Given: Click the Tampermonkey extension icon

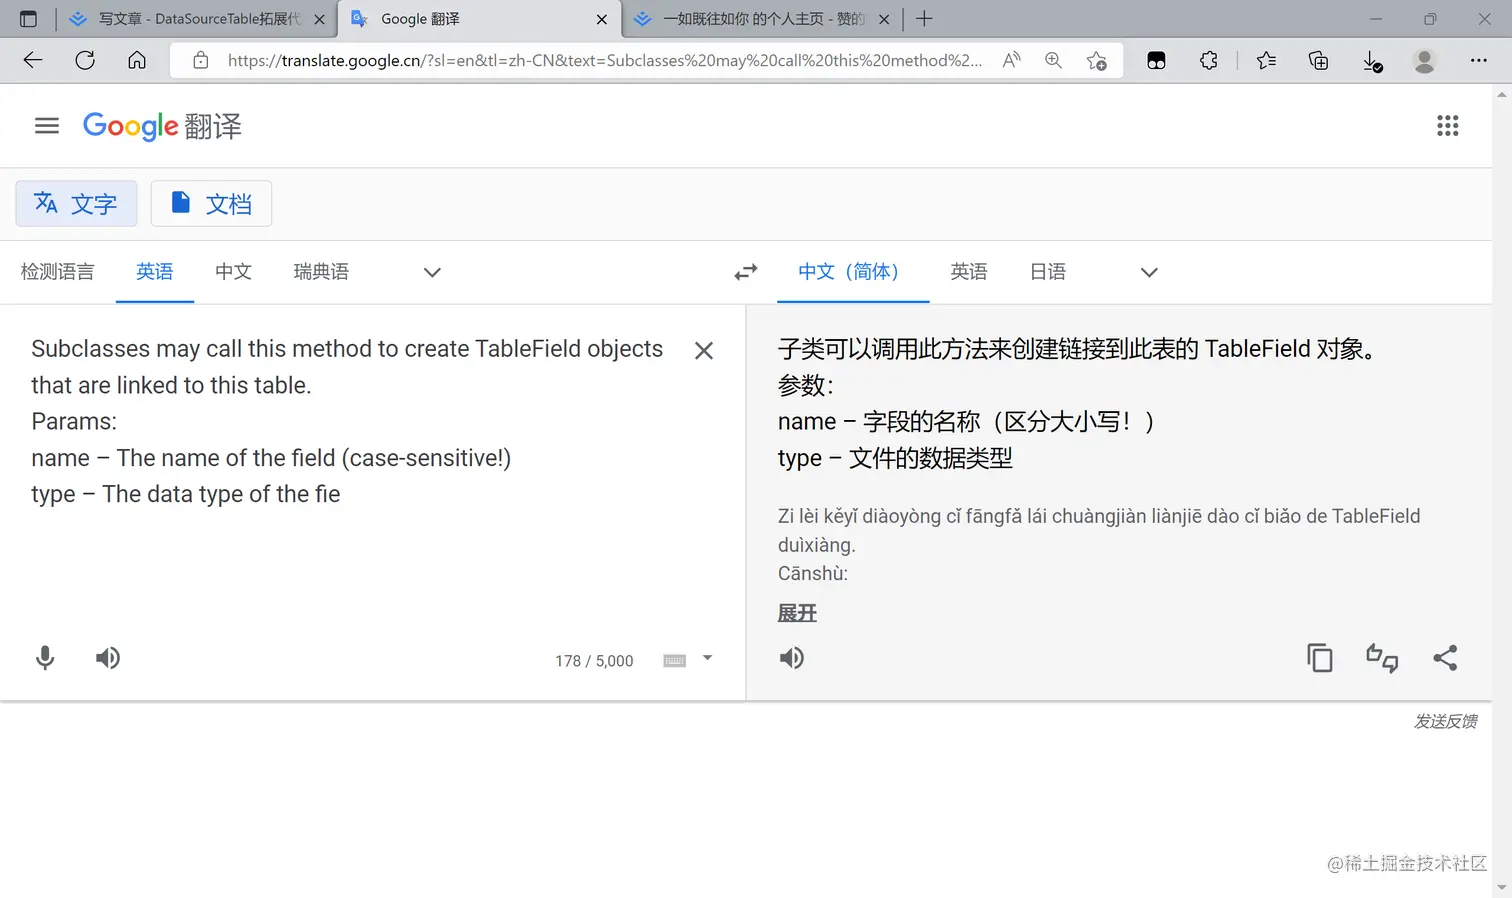Looking at the screenshot, I should tap(1156, 60).
